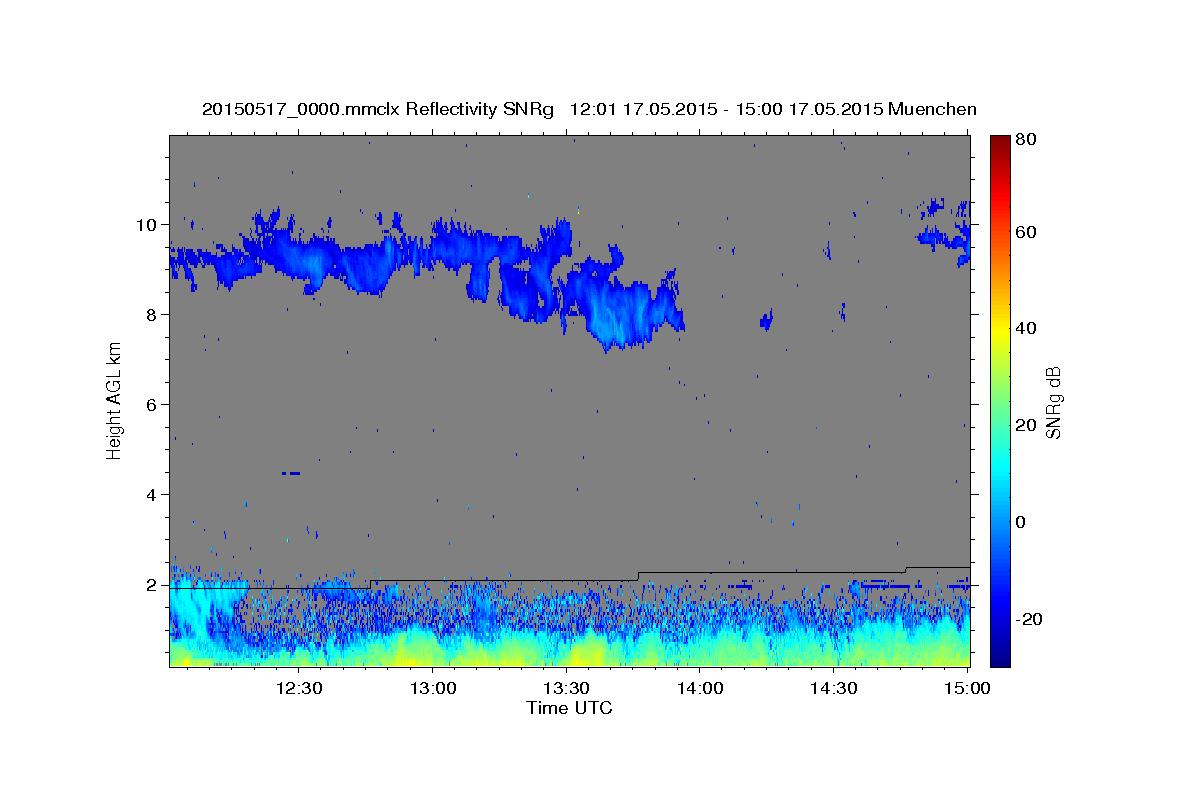Click the plot title mentioning Muenchen

click(589, 109)
